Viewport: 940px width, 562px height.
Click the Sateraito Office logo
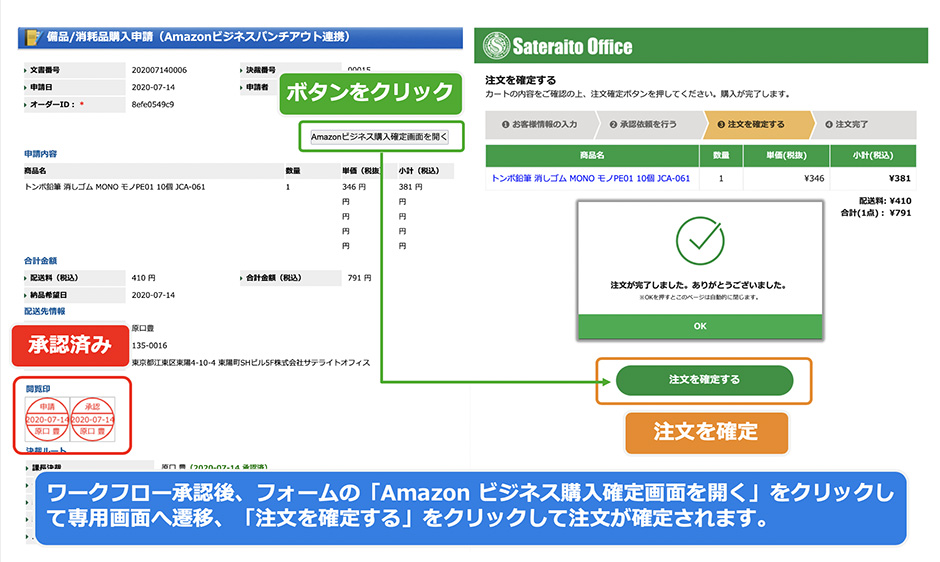(x=559, y=47)
